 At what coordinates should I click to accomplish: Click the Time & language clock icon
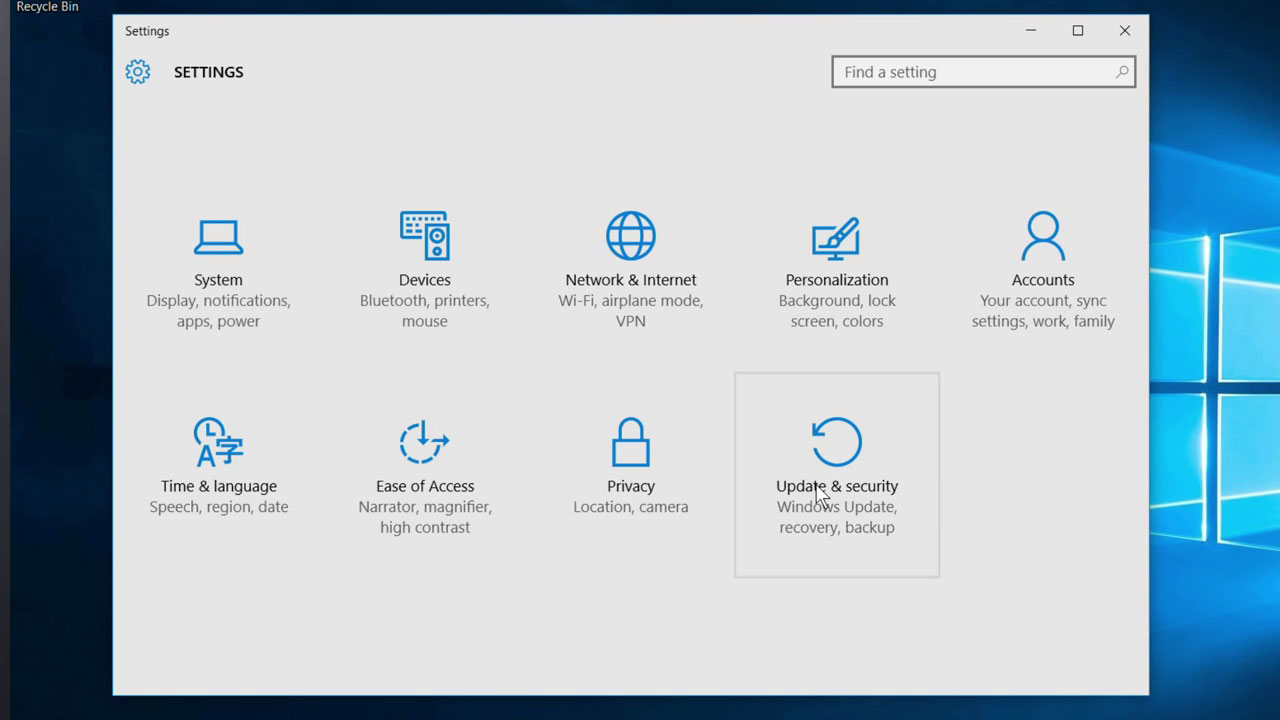pyautogui.click(x=218, y=442)
